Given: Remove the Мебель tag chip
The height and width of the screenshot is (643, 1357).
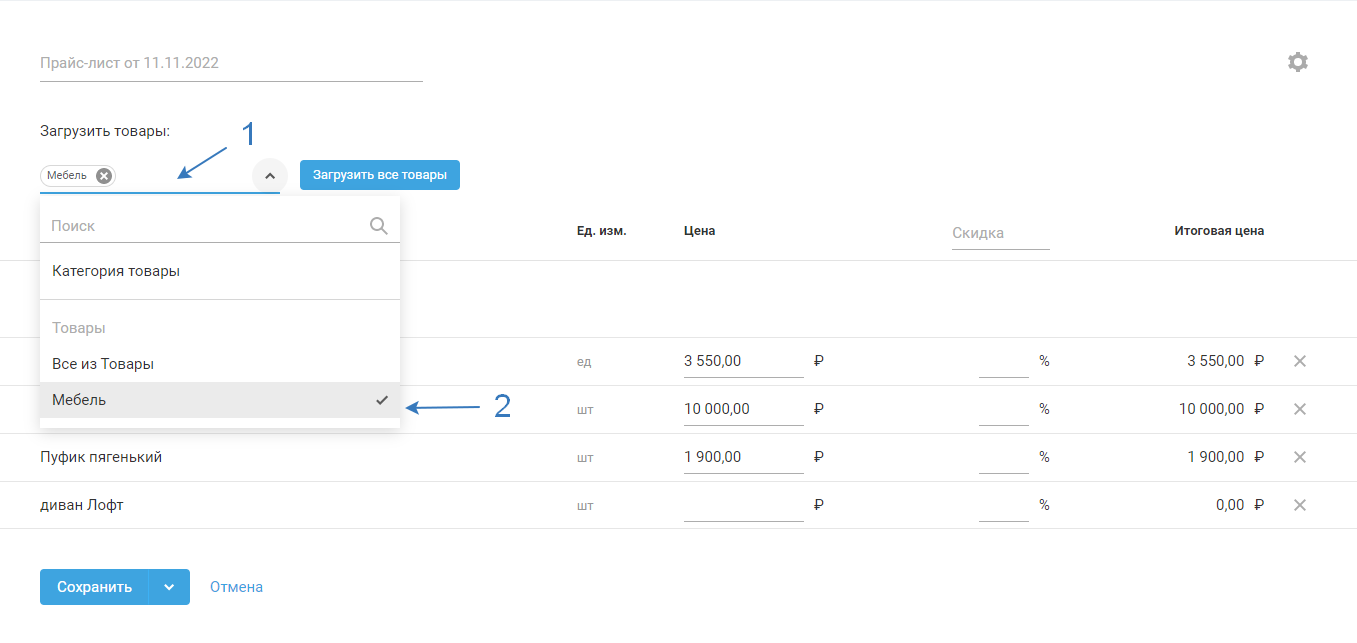Looking at the screenshot, I should (104, 176).
